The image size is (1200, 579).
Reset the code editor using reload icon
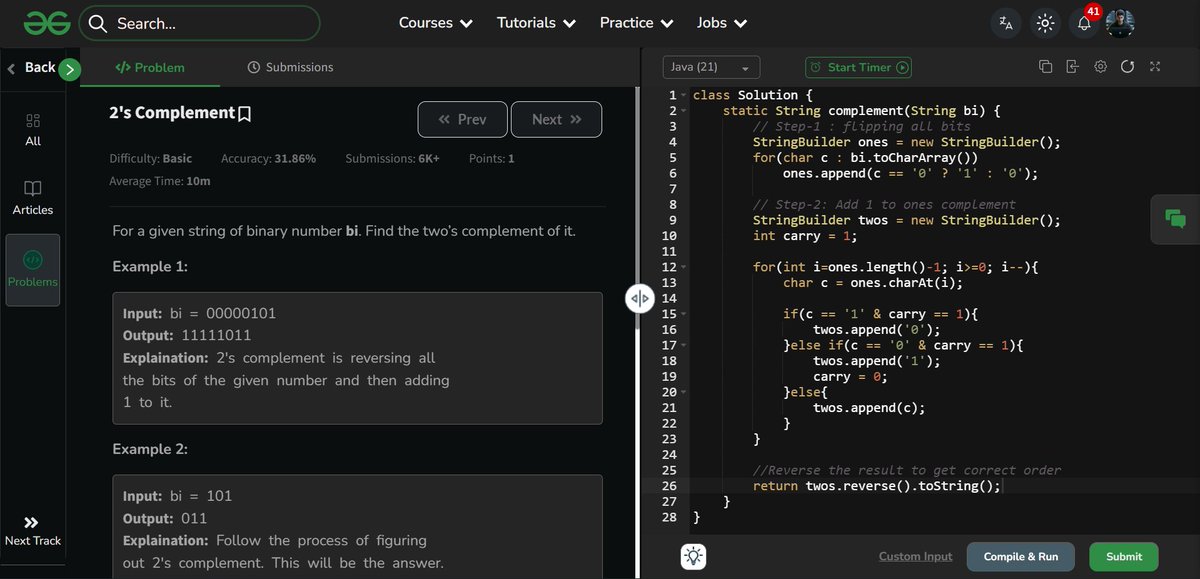click(x=1128, y=65)
